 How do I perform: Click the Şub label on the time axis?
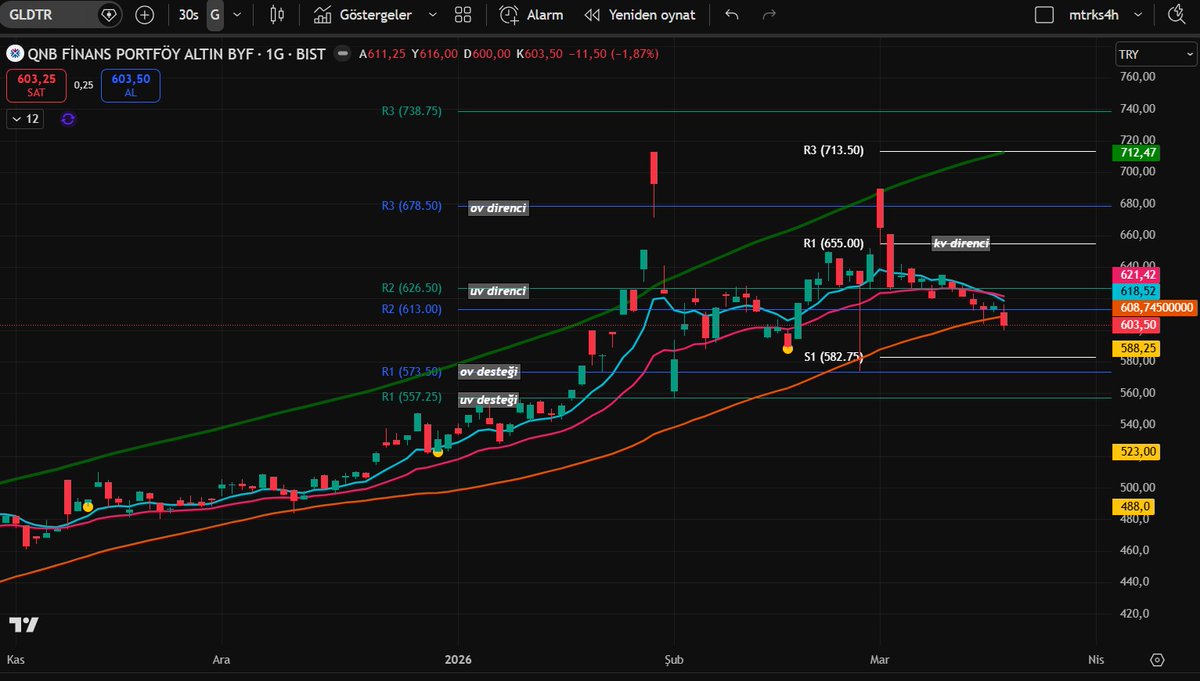click(674, 660)
